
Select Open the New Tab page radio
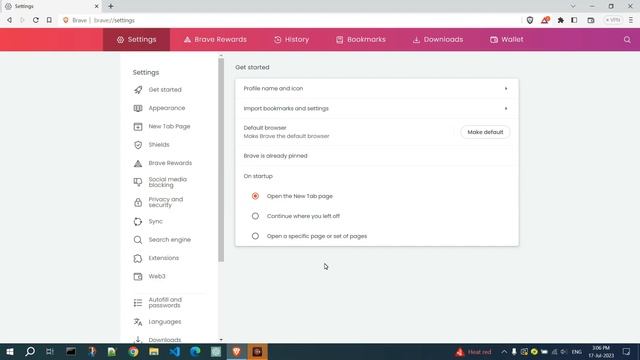coord(255,196)
